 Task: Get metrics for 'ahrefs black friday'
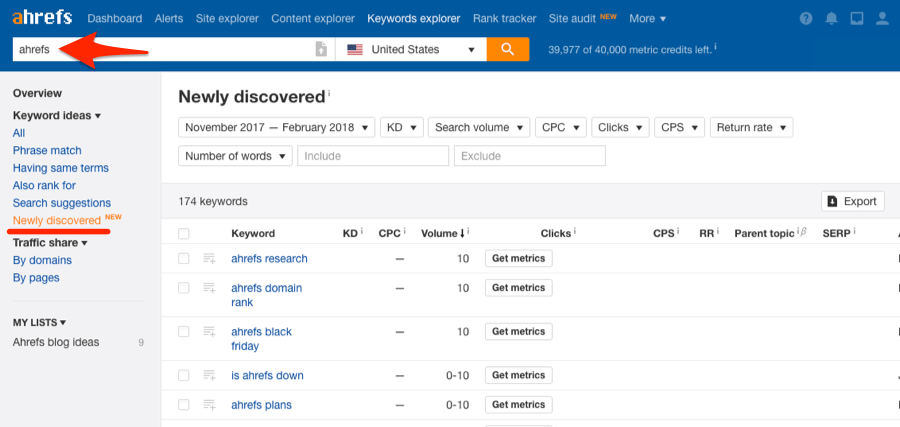point(519,332)
